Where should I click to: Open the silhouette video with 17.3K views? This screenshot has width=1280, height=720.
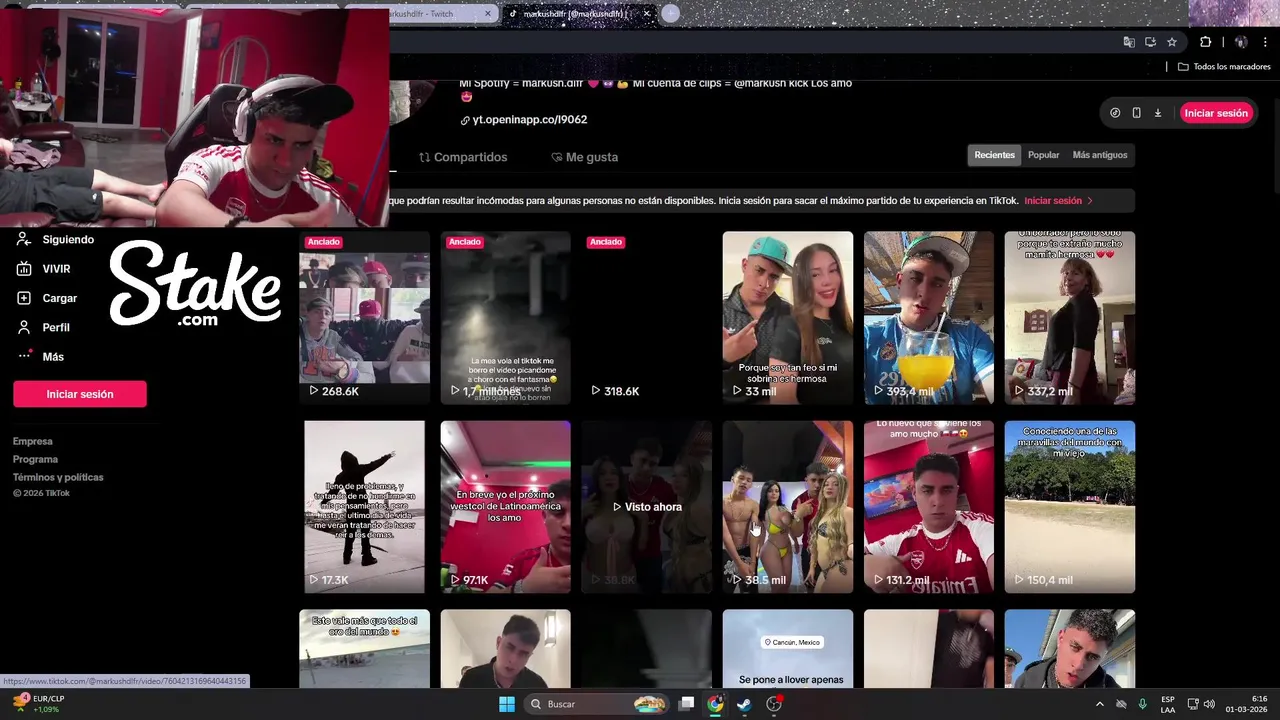pos(364,507)
